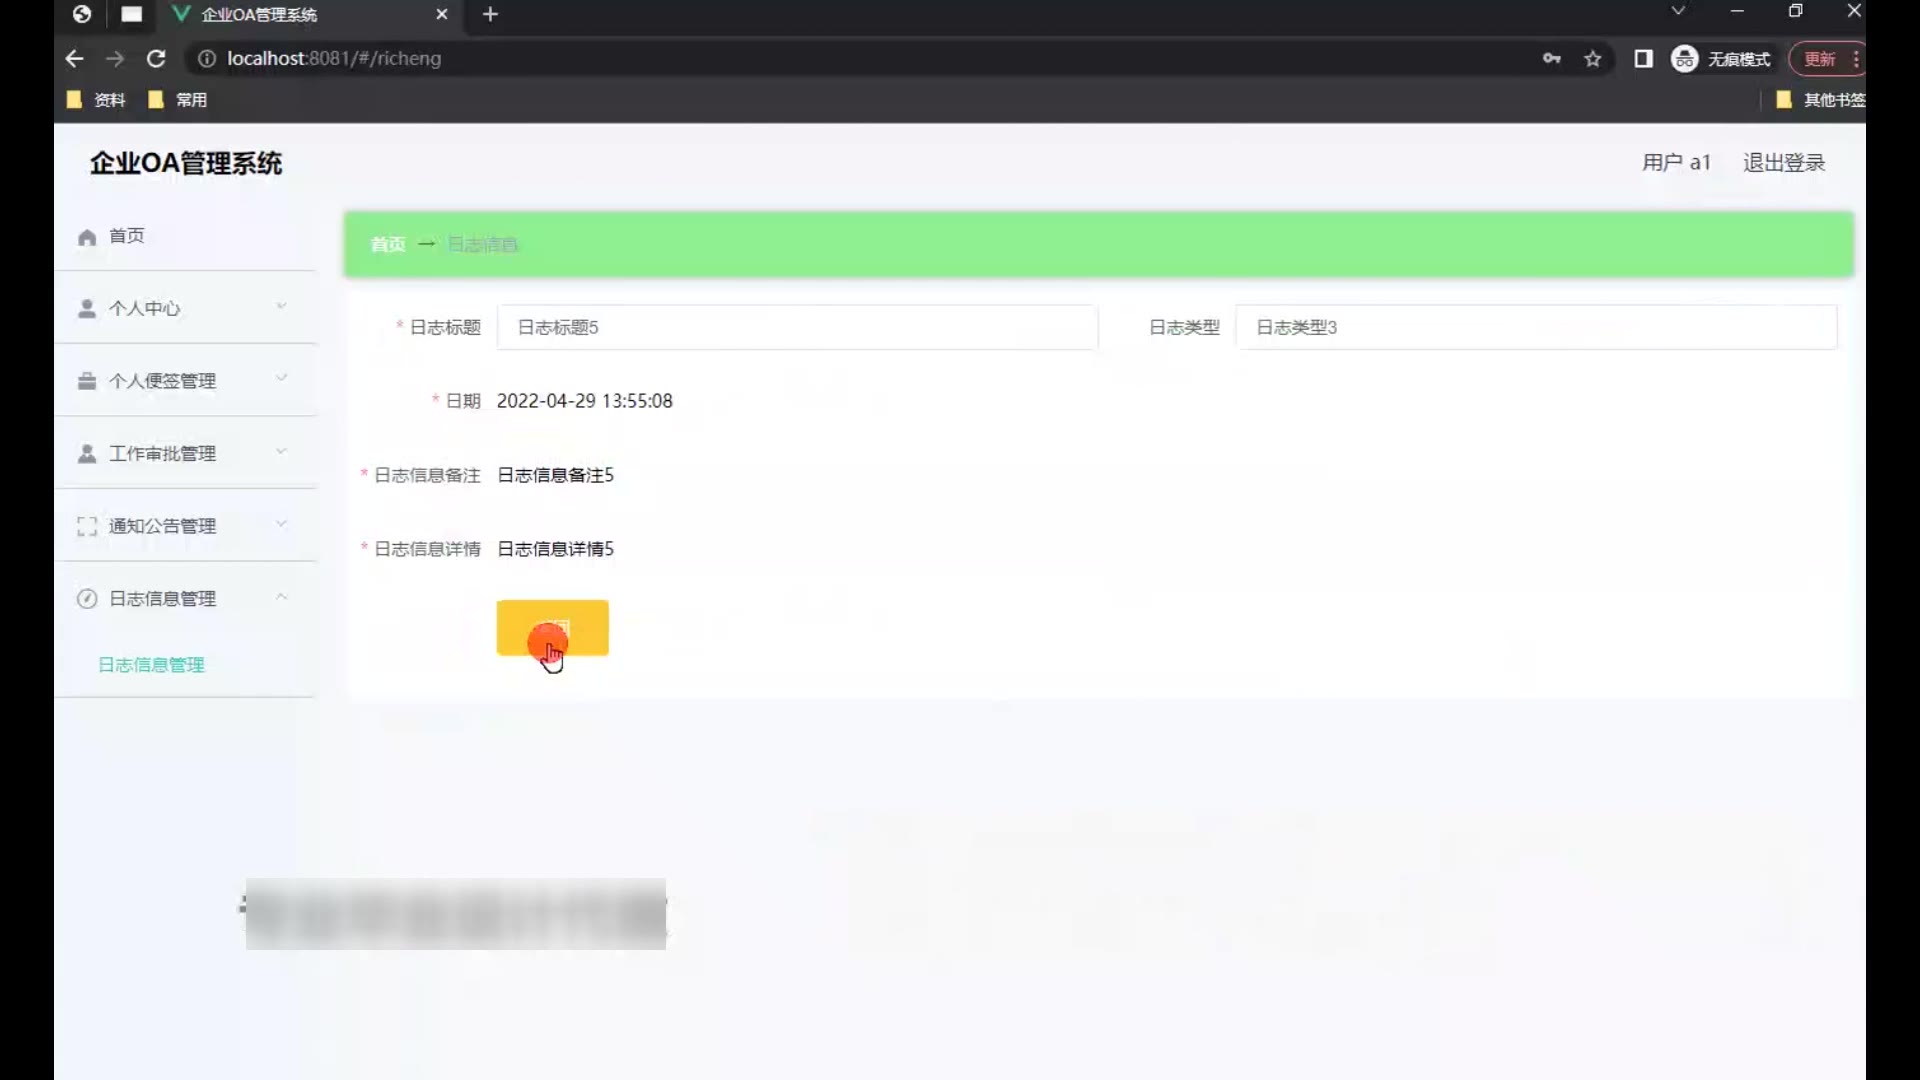This screenshot has width=1920, height=1080.
Task: Bookmark this page with the star icon
Action: tap(1593, 59)
